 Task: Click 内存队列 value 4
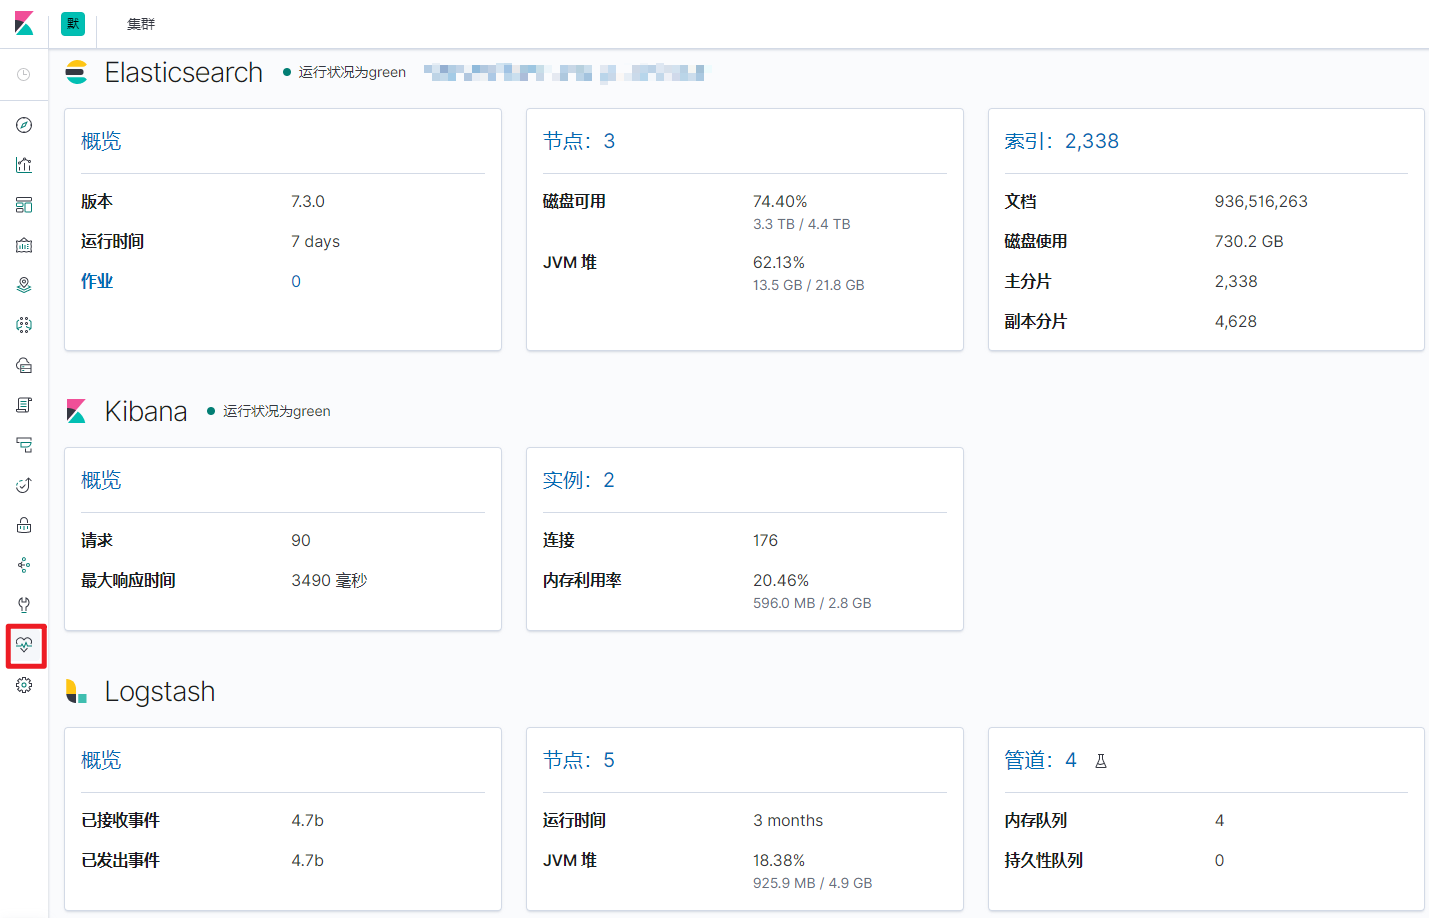pyautogui.click(x=1219, y=820)
